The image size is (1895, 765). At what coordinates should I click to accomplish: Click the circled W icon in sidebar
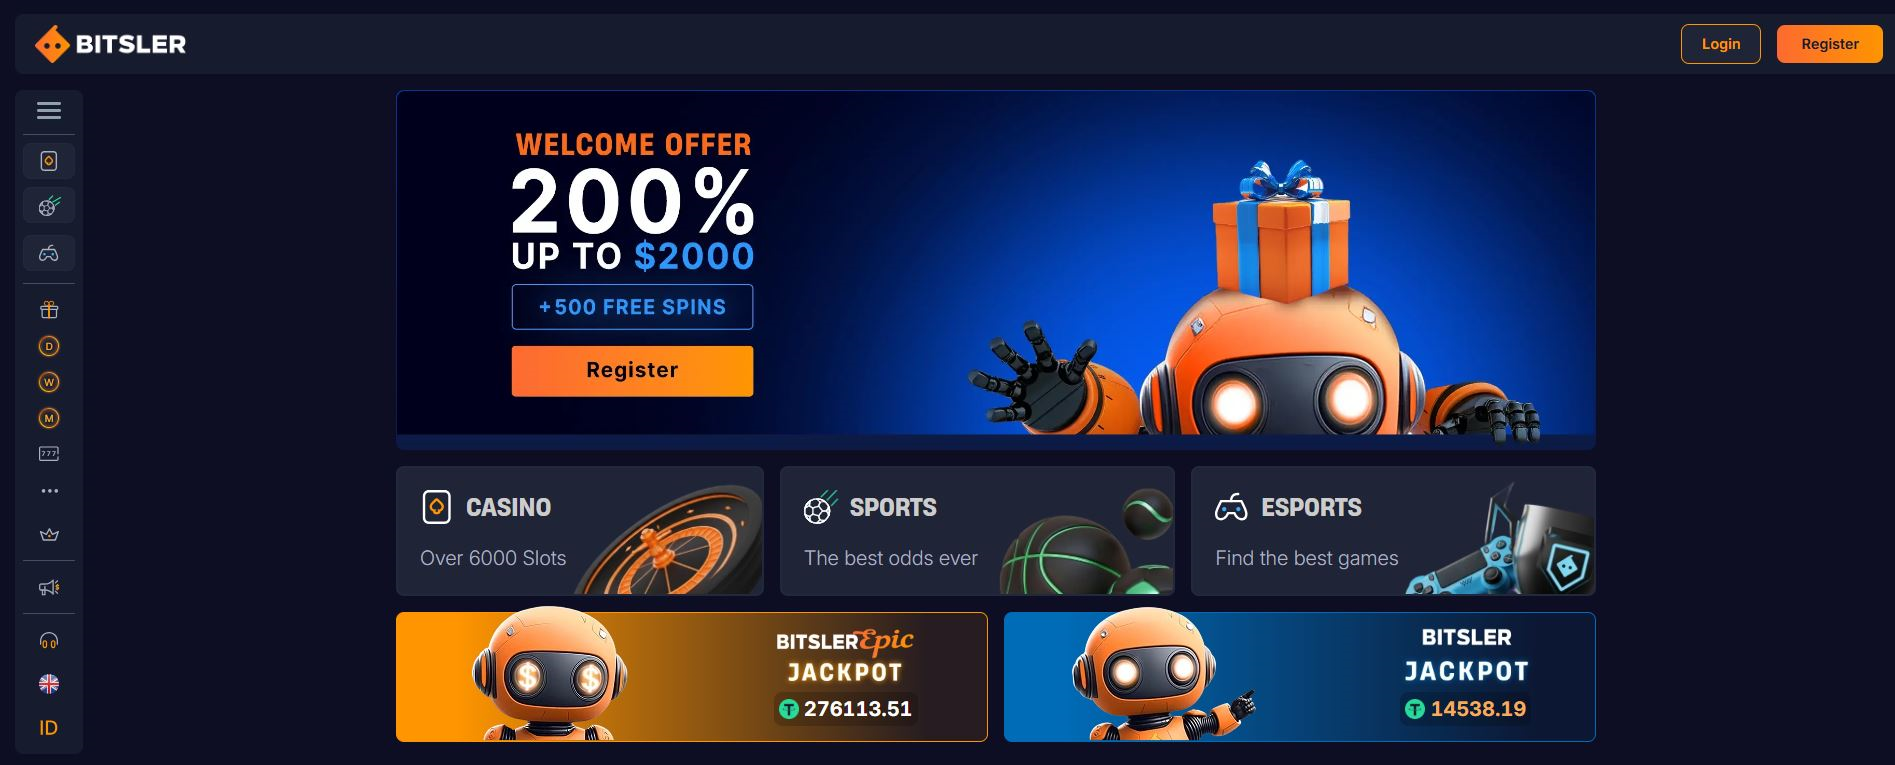click(x=49, y=382)
